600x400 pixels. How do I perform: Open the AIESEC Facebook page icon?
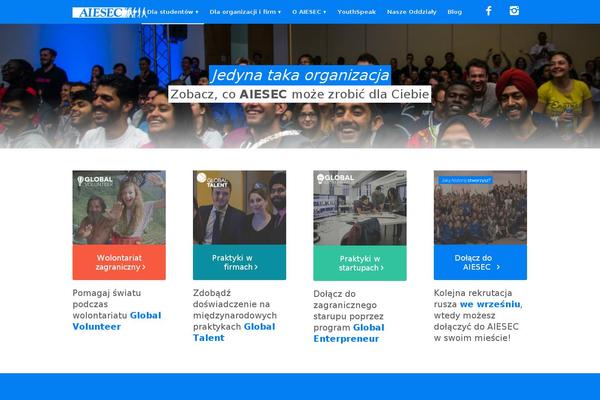489,11
